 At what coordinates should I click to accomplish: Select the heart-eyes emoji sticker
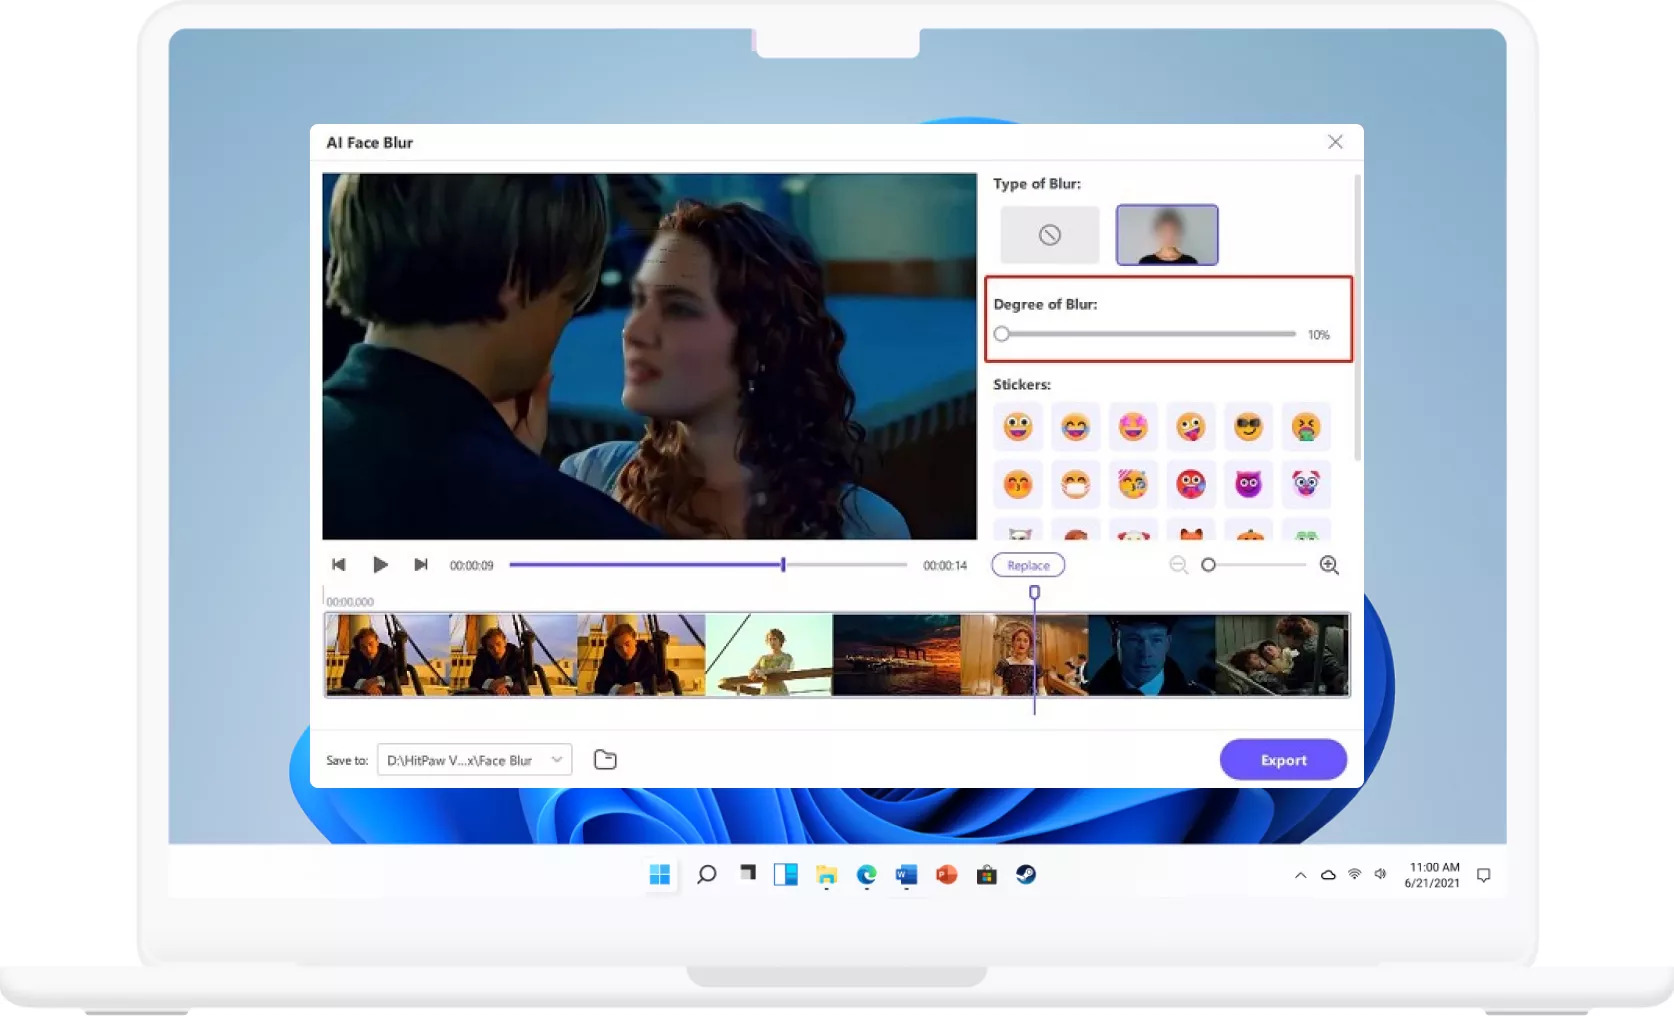click(x=1133, y=427)
